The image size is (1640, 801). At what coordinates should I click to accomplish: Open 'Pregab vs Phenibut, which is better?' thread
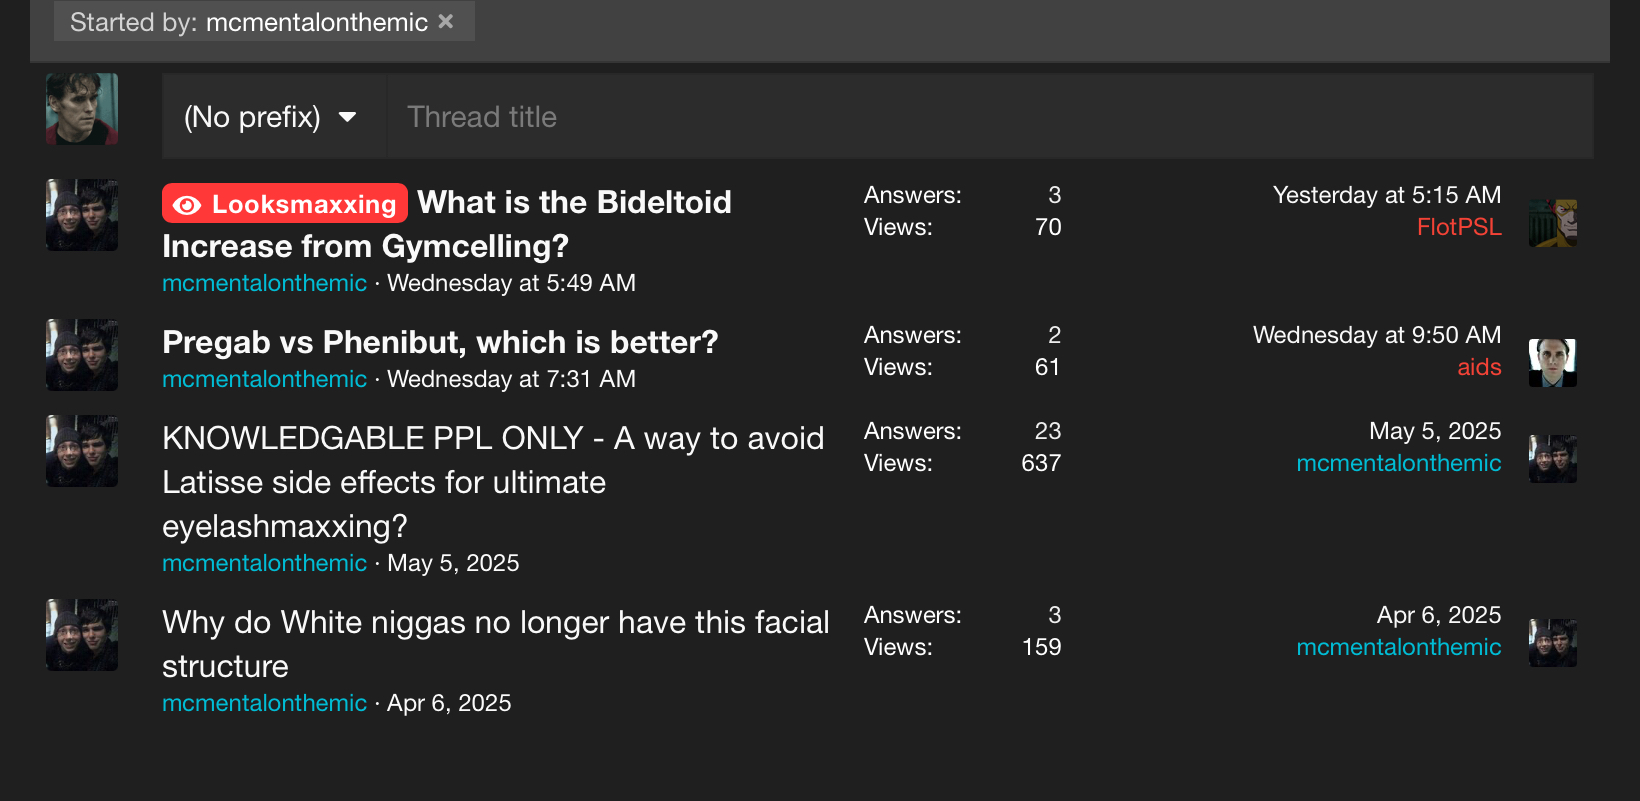pyautogui.click(x=440, y=343)
